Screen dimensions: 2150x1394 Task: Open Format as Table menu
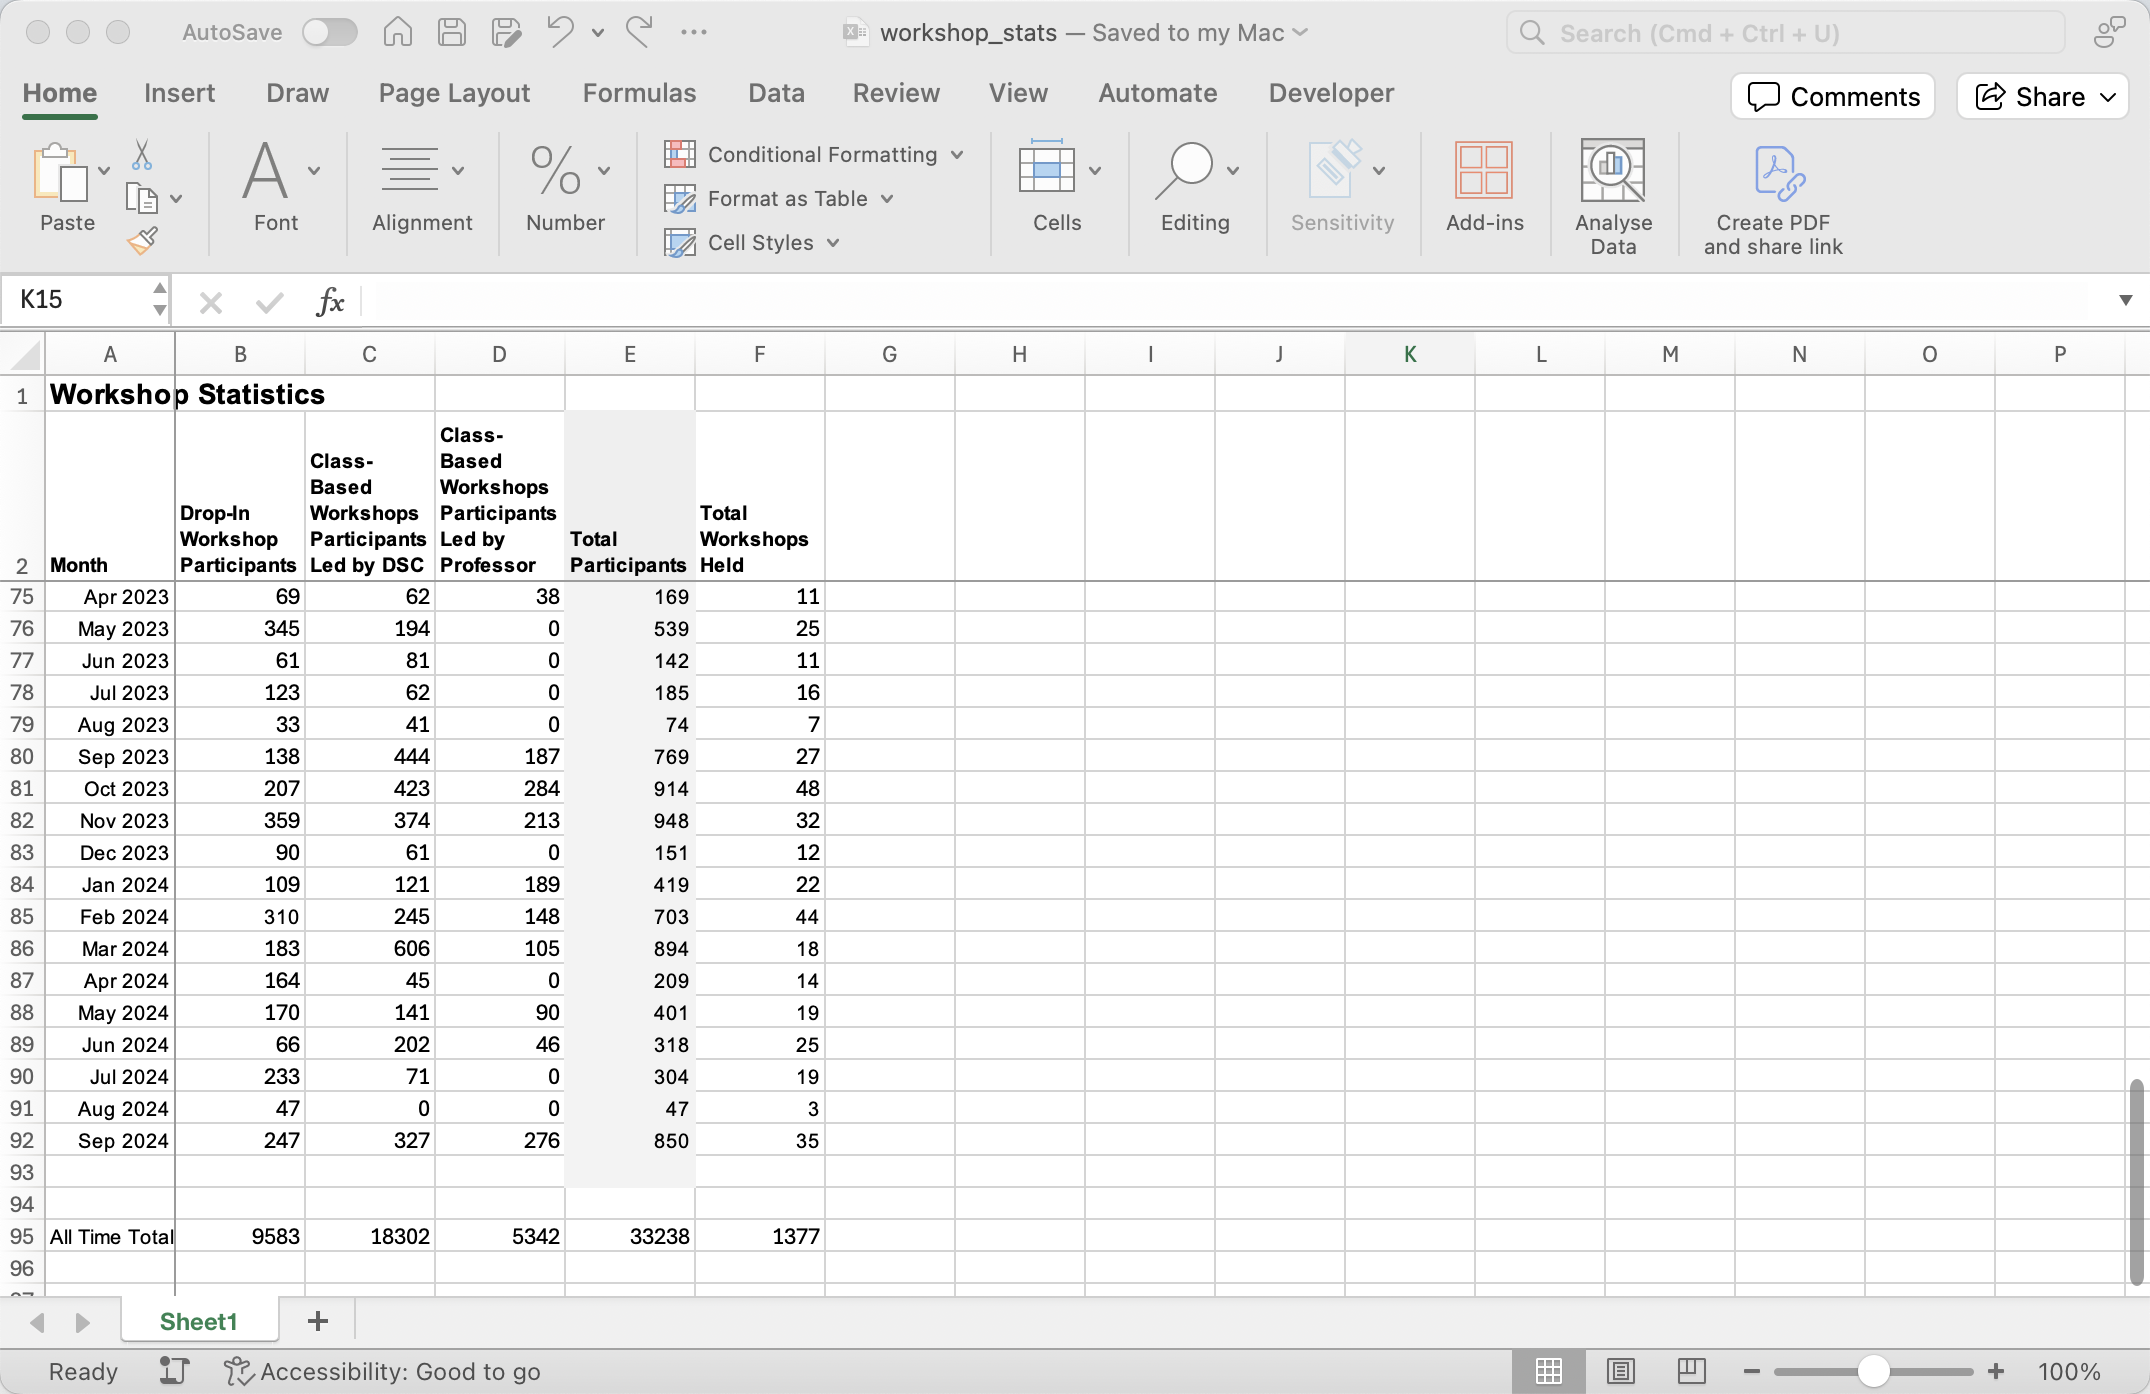click(x=780, y=199)
